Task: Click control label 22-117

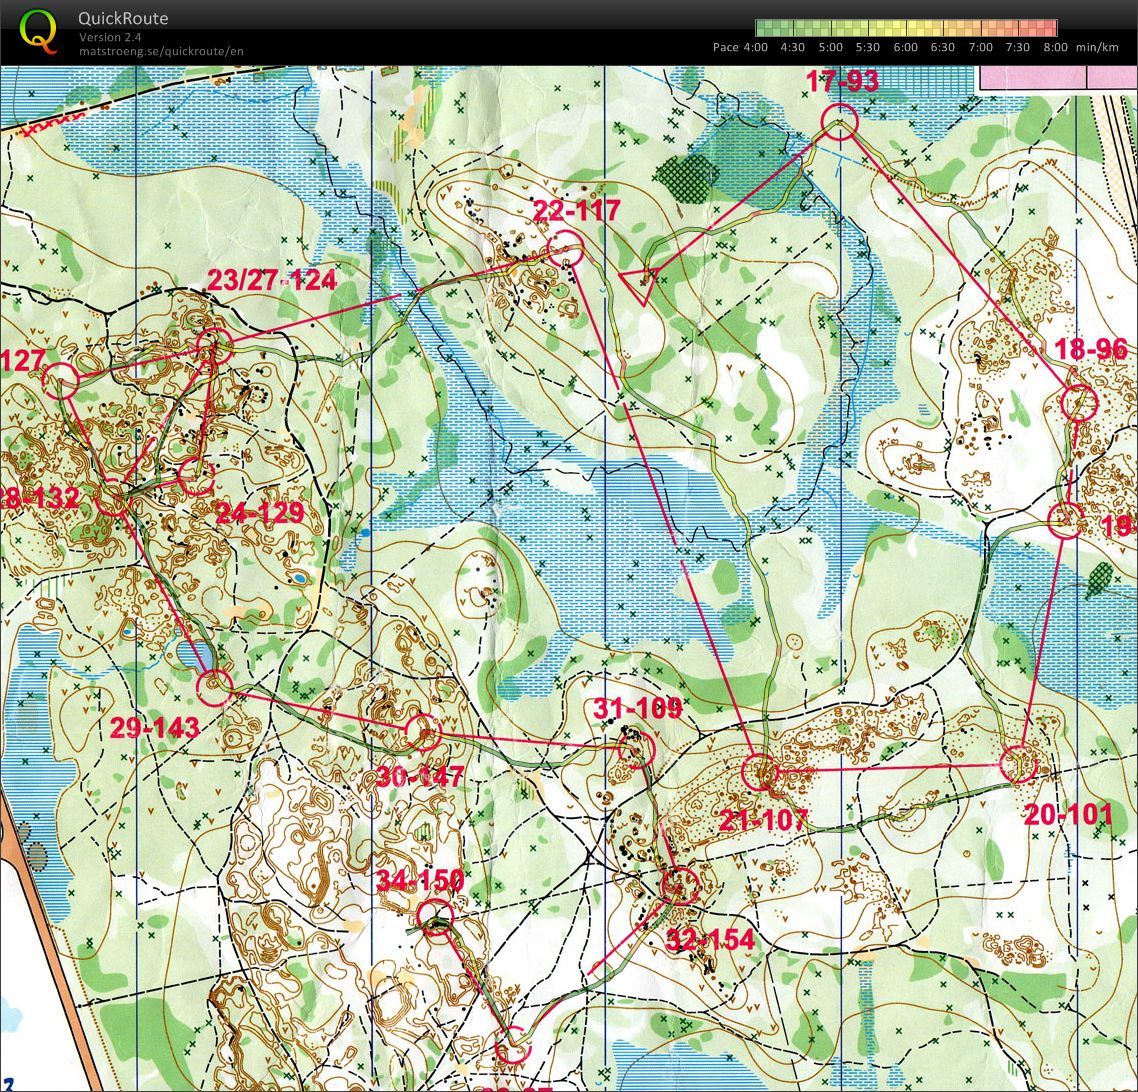Action: tap(577, 210)
